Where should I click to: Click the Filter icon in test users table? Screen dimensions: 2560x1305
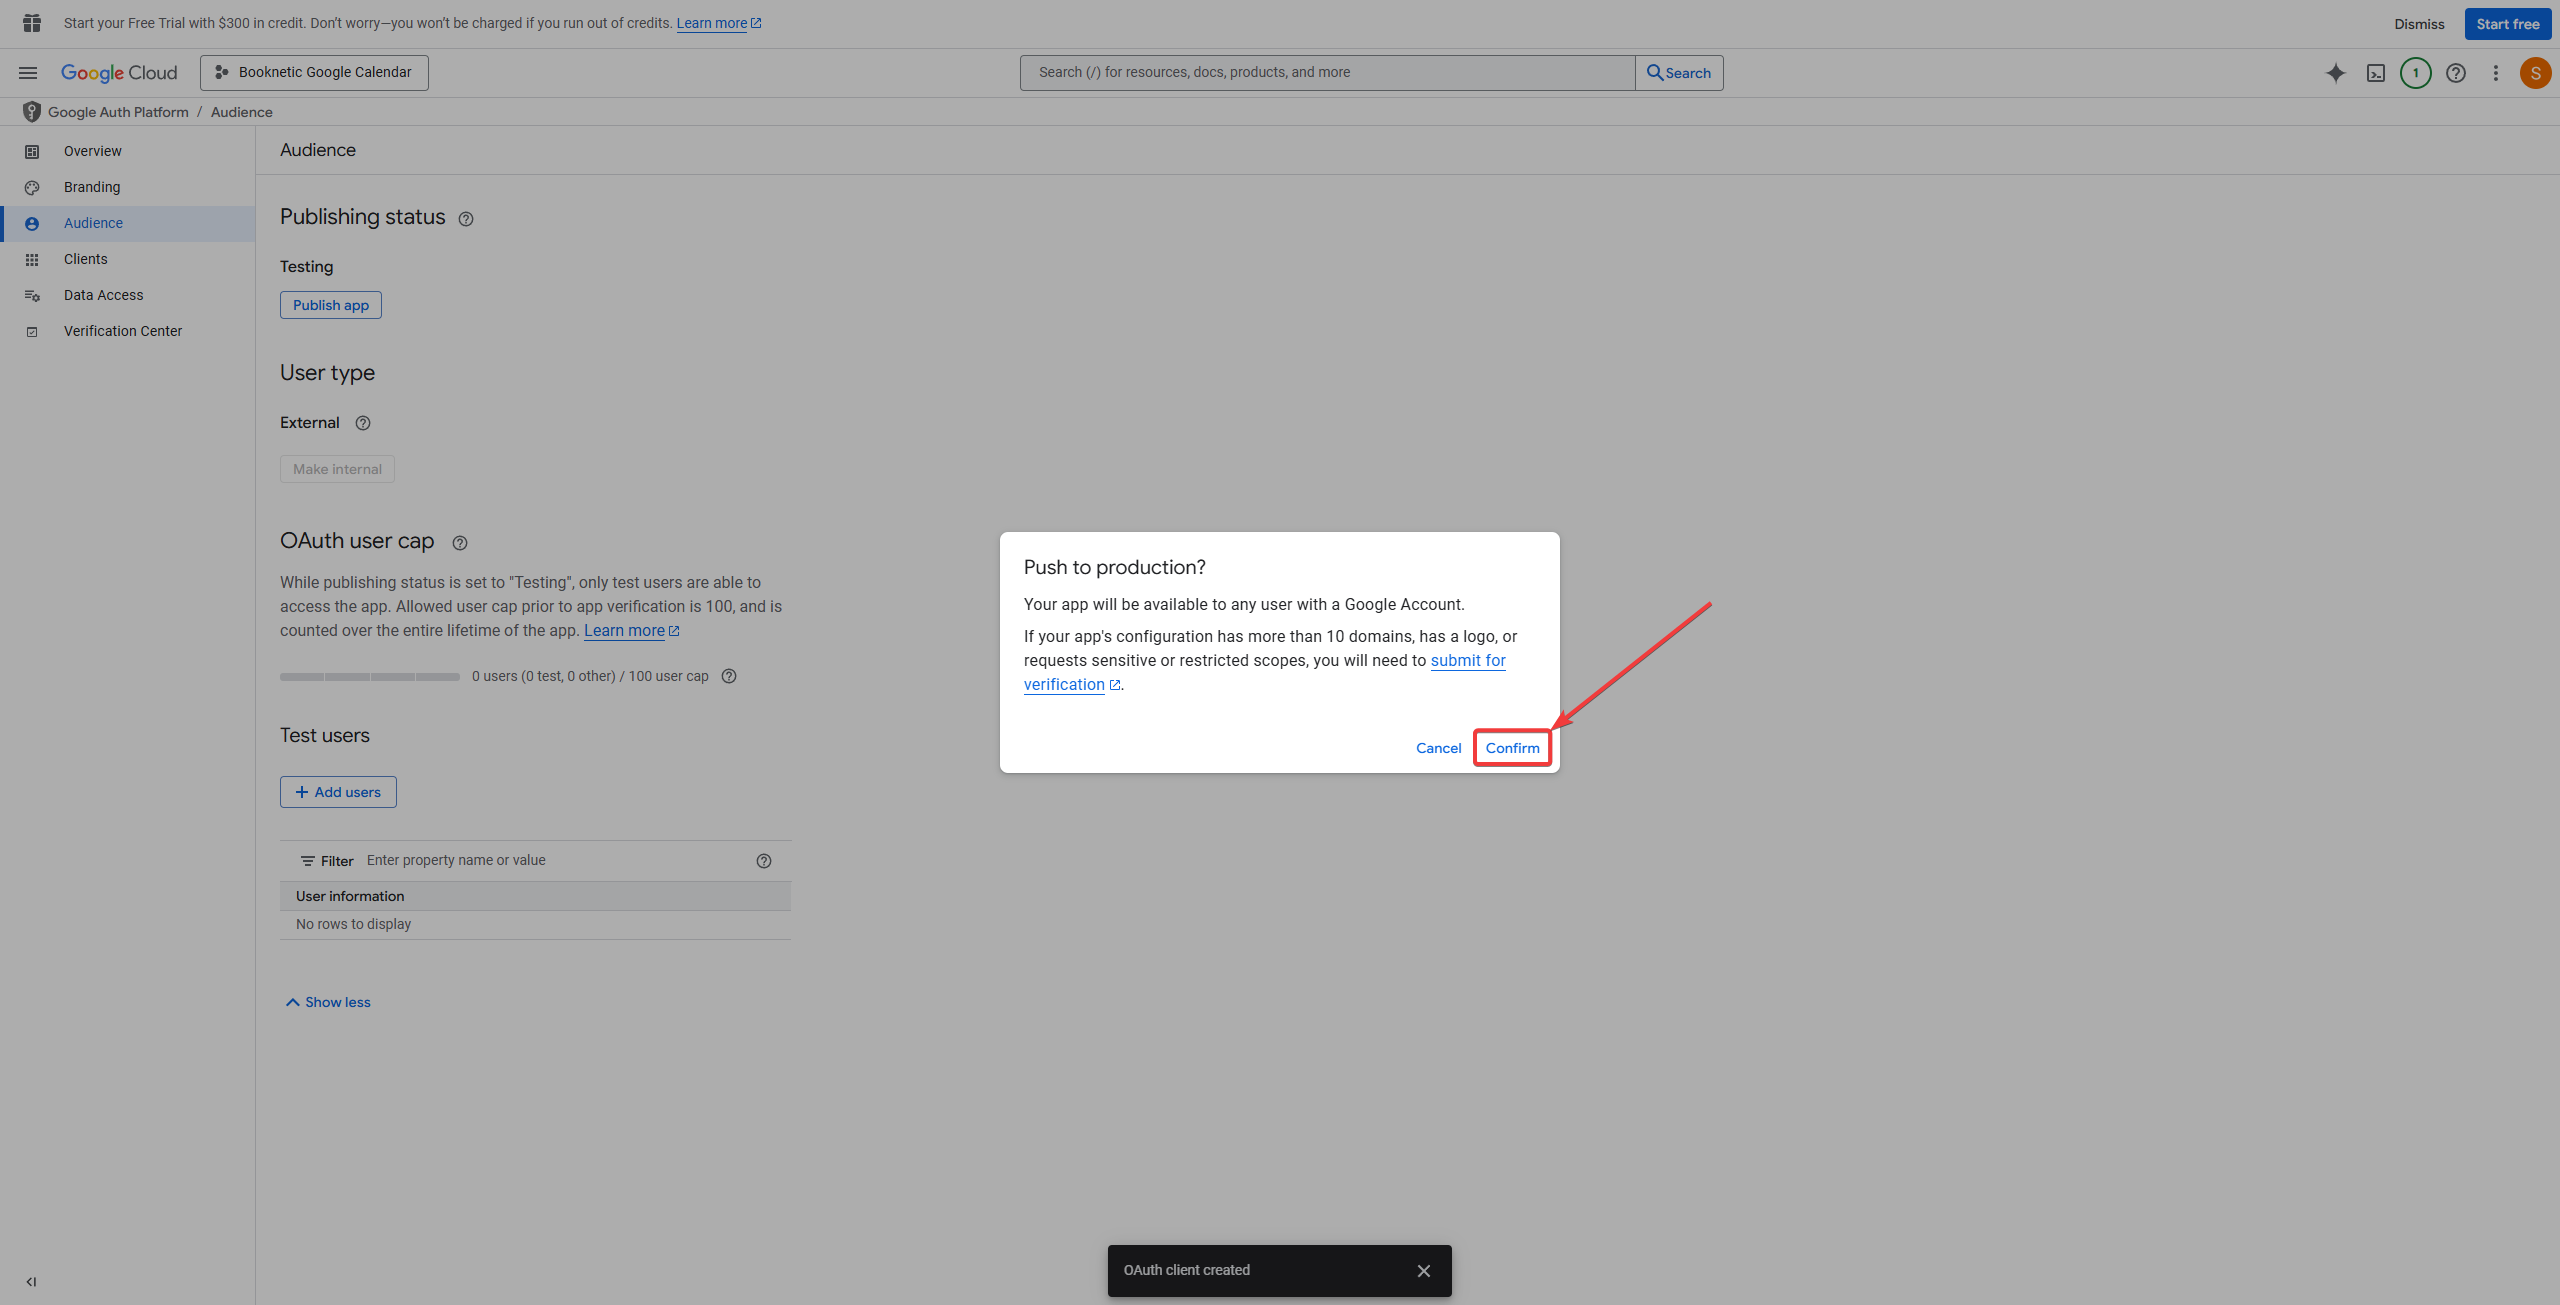[308, 861]
